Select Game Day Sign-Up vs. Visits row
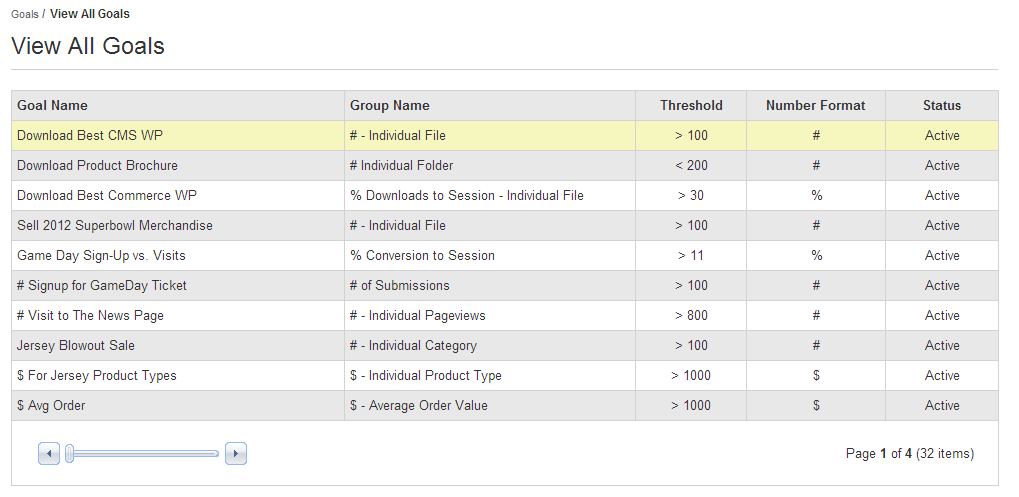The height and width of the screenshot is (497, 1019). pyautogui.click(x=505, y=255)
